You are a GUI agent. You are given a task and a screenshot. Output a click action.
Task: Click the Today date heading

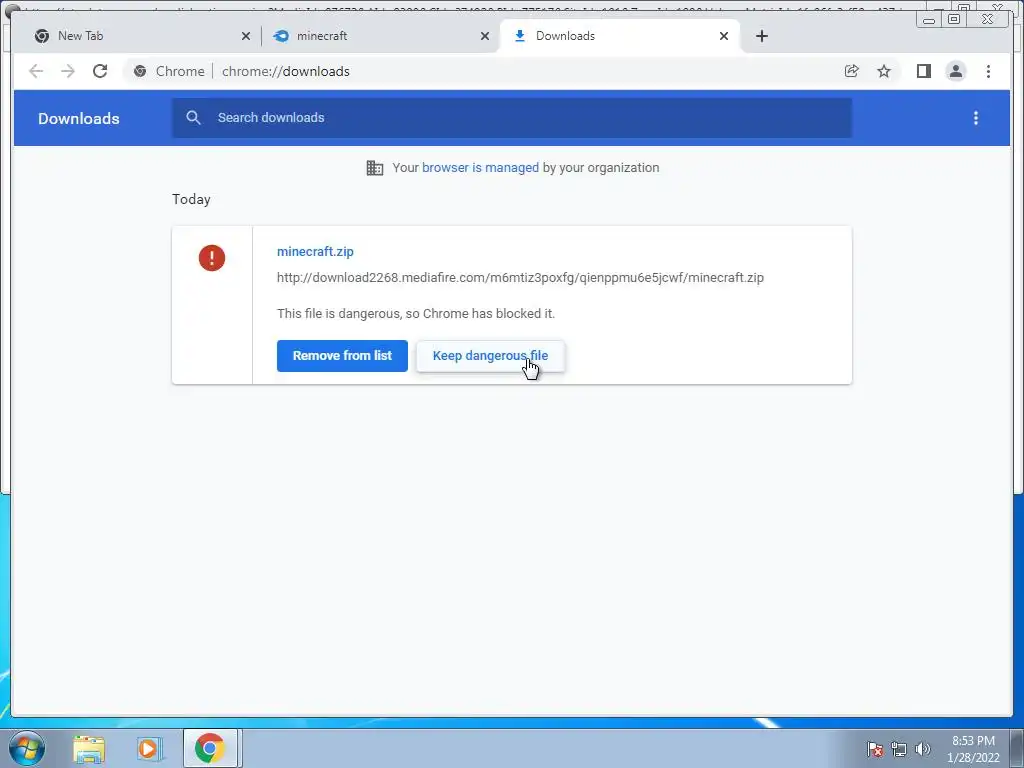pos(191,199)
